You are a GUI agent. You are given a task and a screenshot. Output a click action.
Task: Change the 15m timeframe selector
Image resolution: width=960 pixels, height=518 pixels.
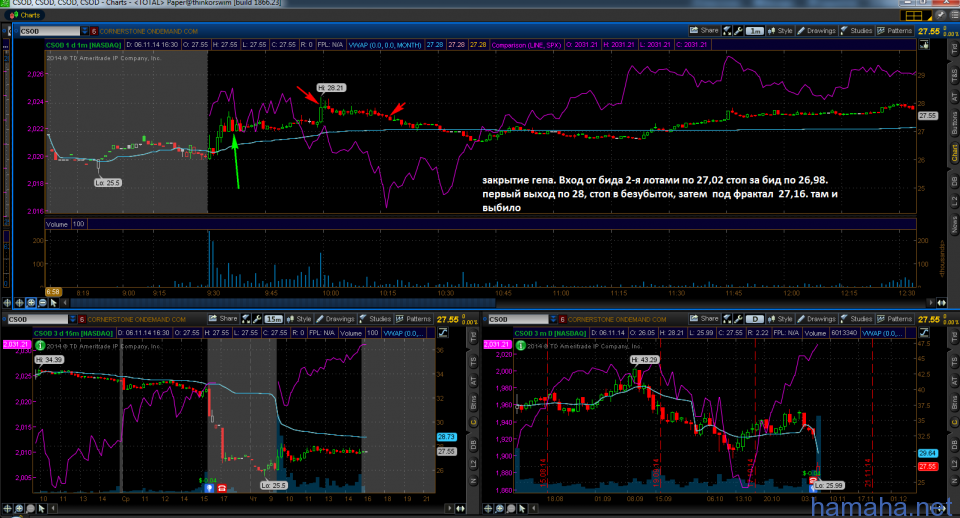(273, 319)
